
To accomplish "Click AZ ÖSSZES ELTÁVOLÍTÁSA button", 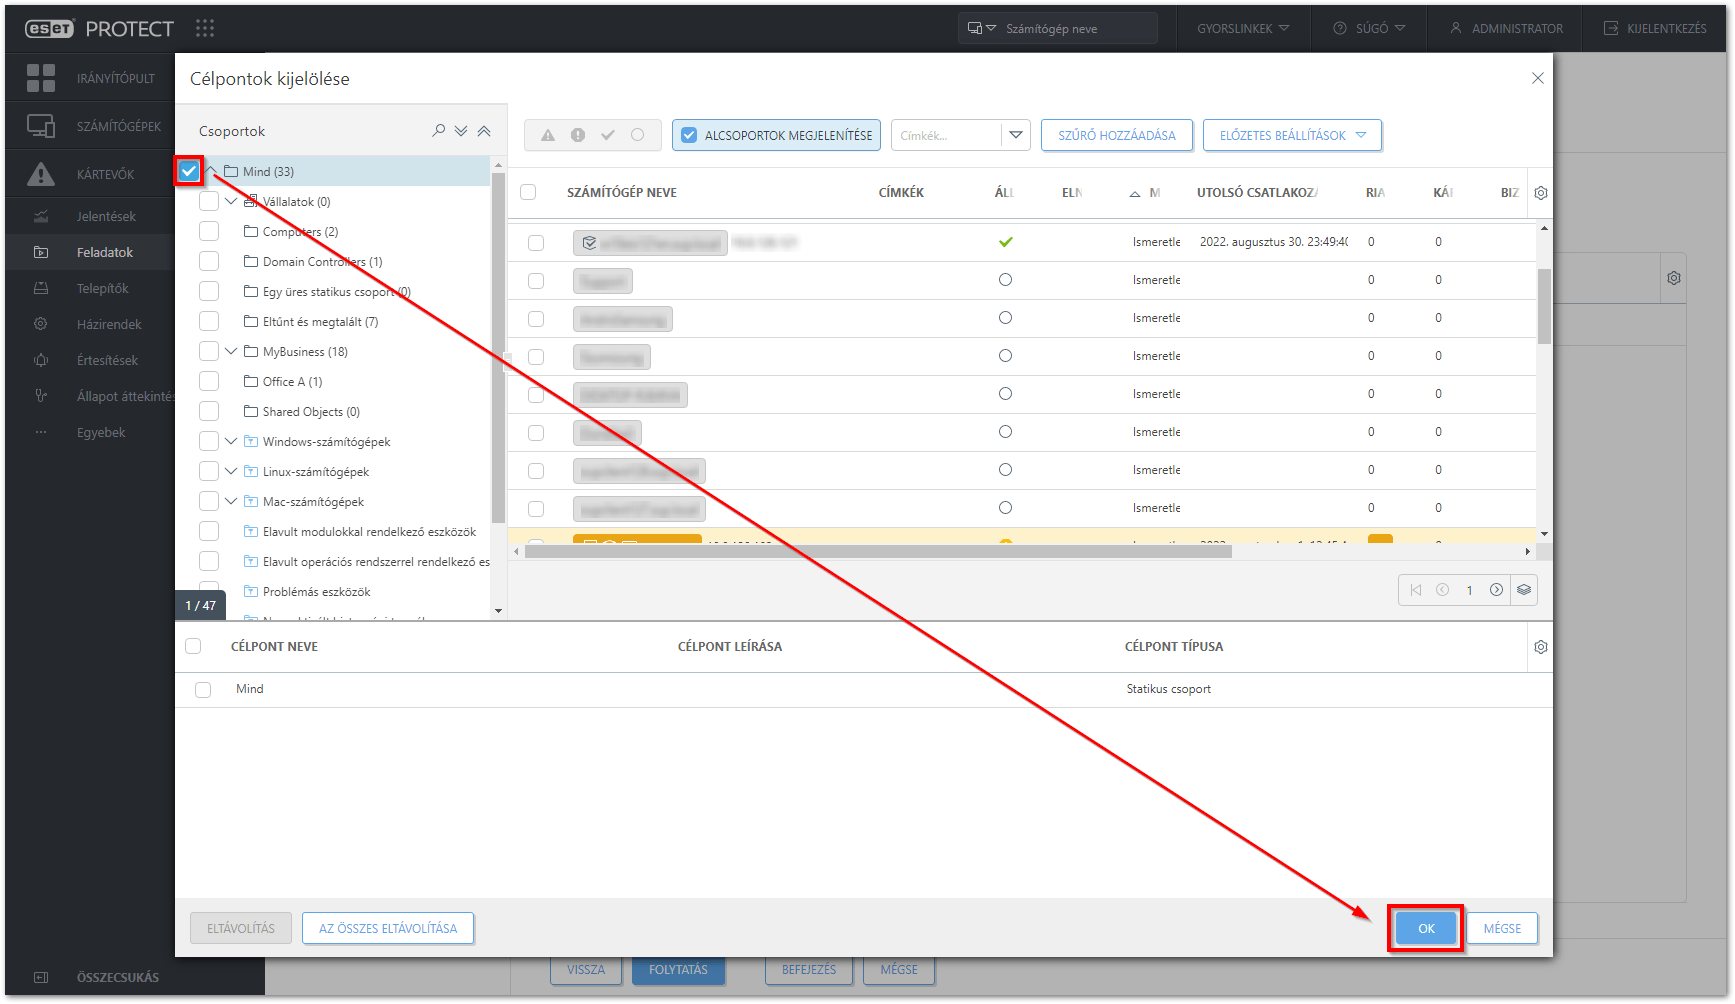I will coord(388,928).
